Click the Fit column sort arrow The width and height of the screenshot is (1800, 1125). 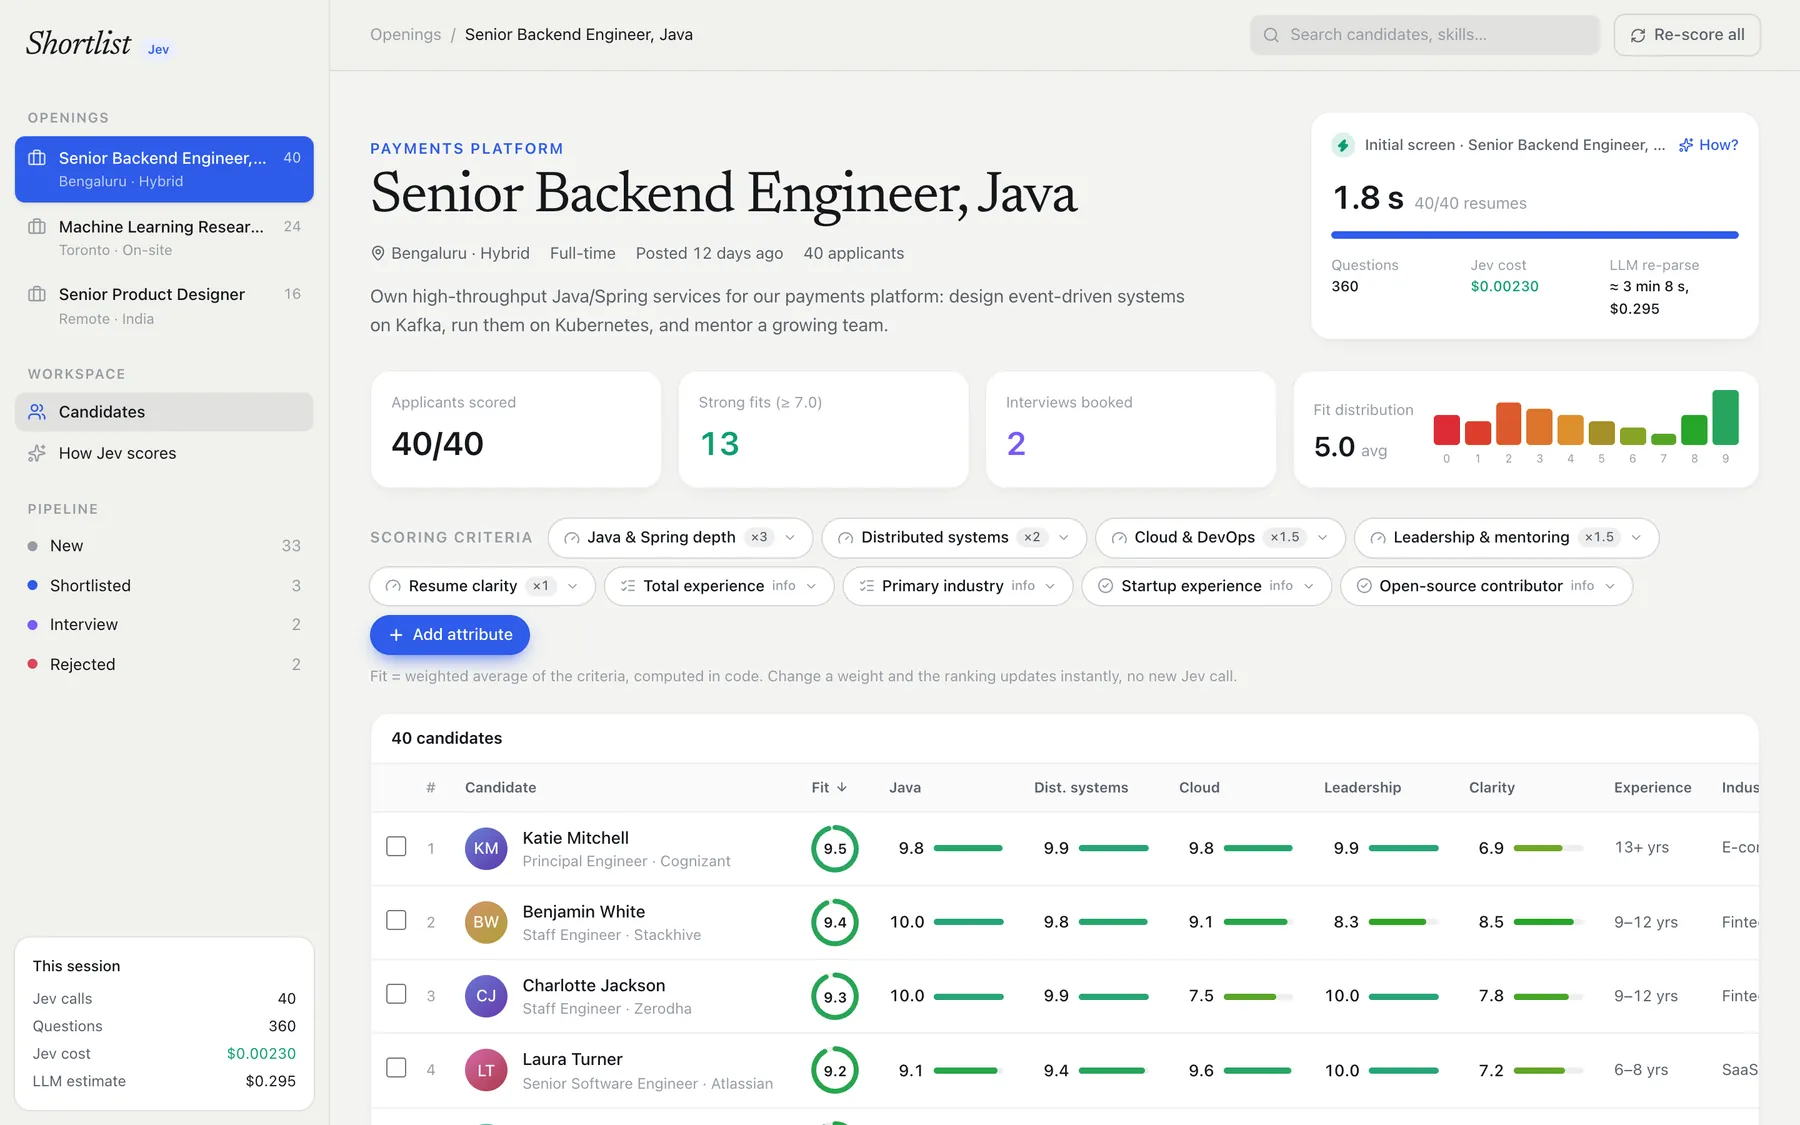[x=842, y=787]
